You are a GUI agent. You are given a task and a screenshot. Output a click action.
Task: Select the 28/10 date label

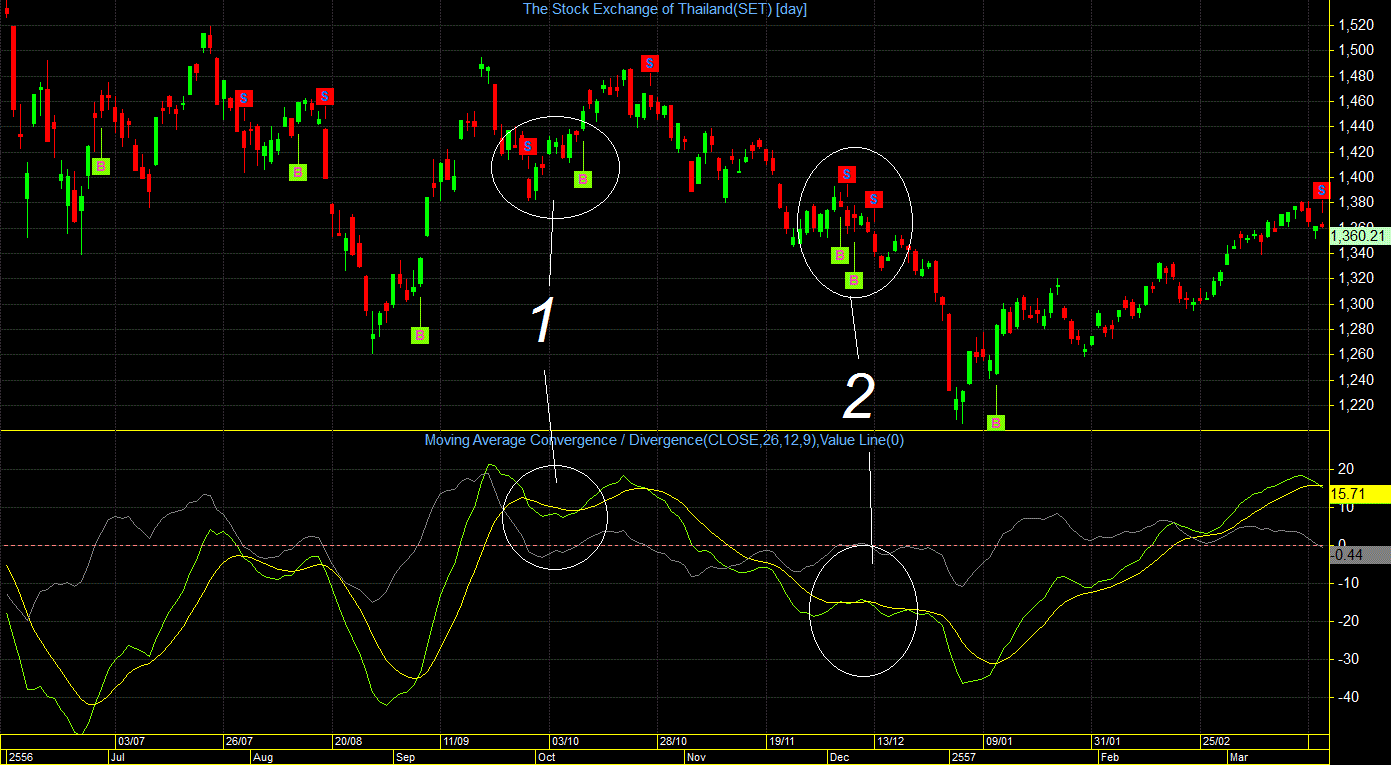tap(673, 742)
